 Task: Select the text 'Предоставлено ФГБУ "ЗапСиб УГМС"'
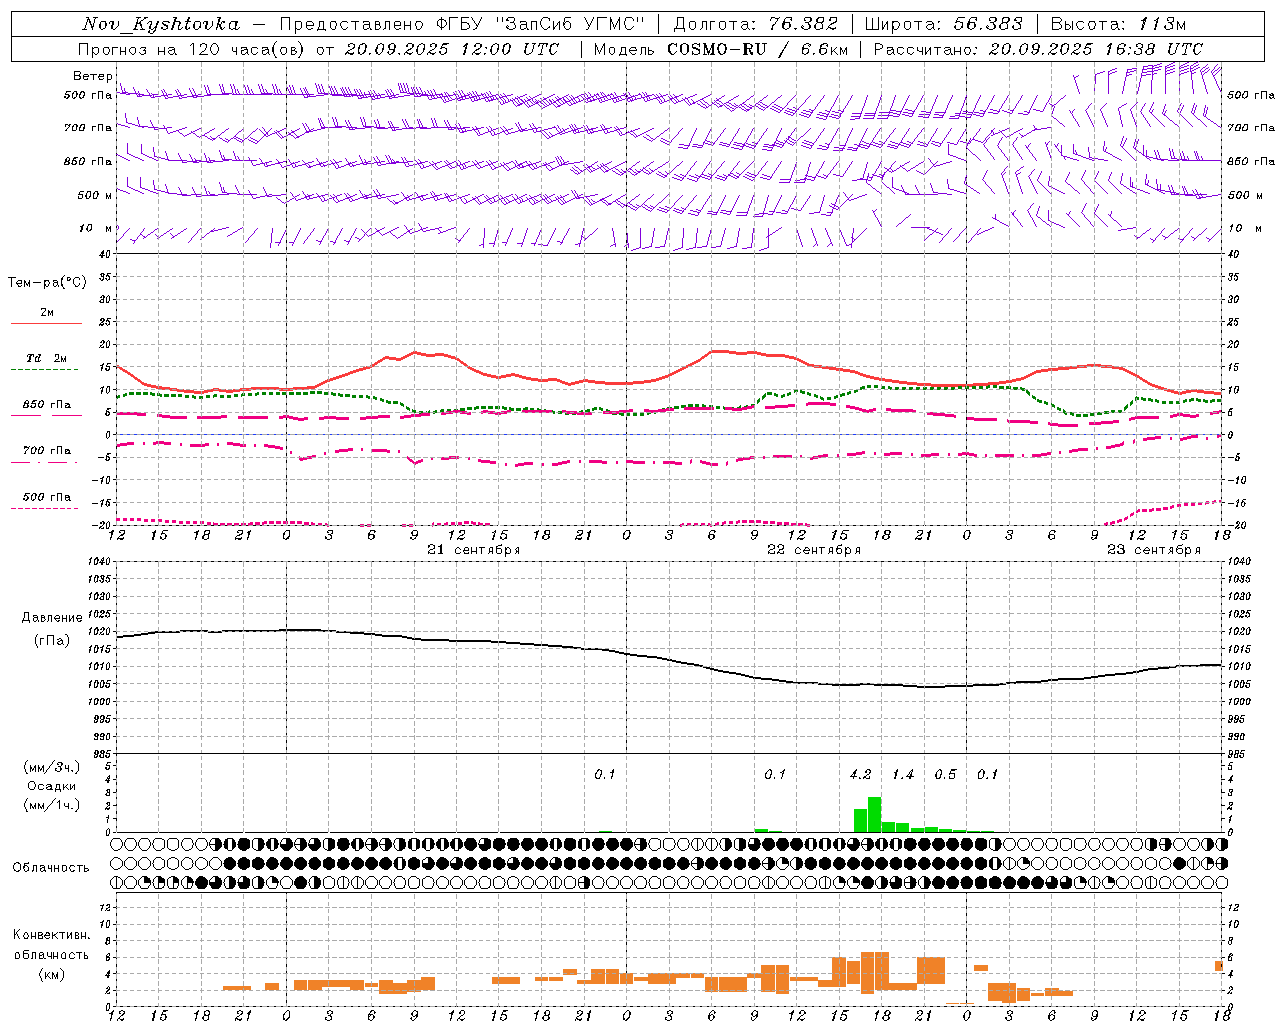463,24
